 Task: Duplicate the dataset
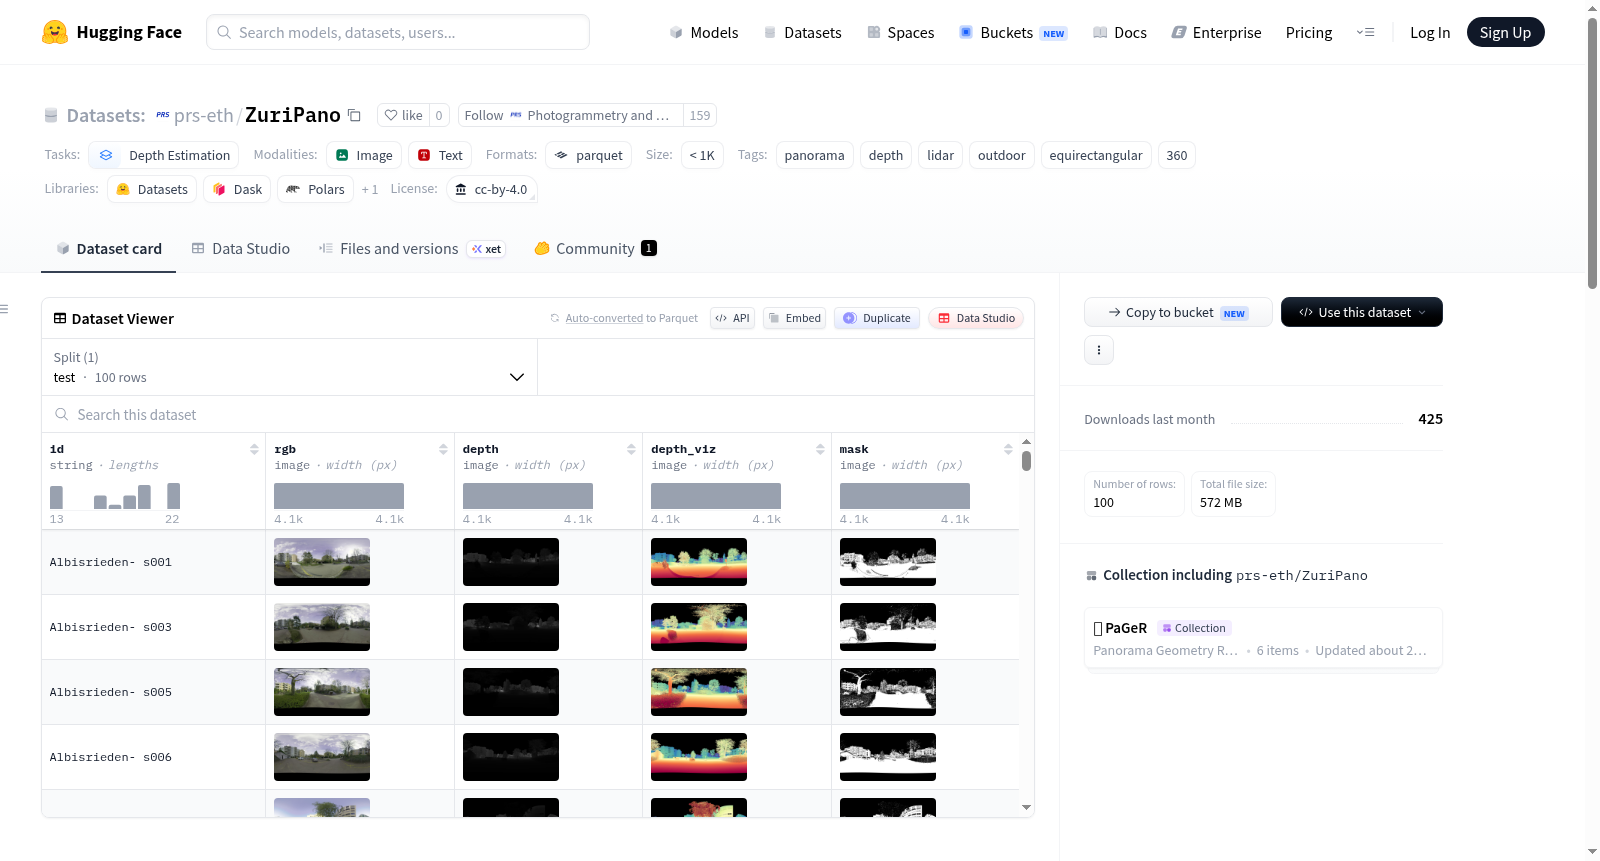(877, 318)
